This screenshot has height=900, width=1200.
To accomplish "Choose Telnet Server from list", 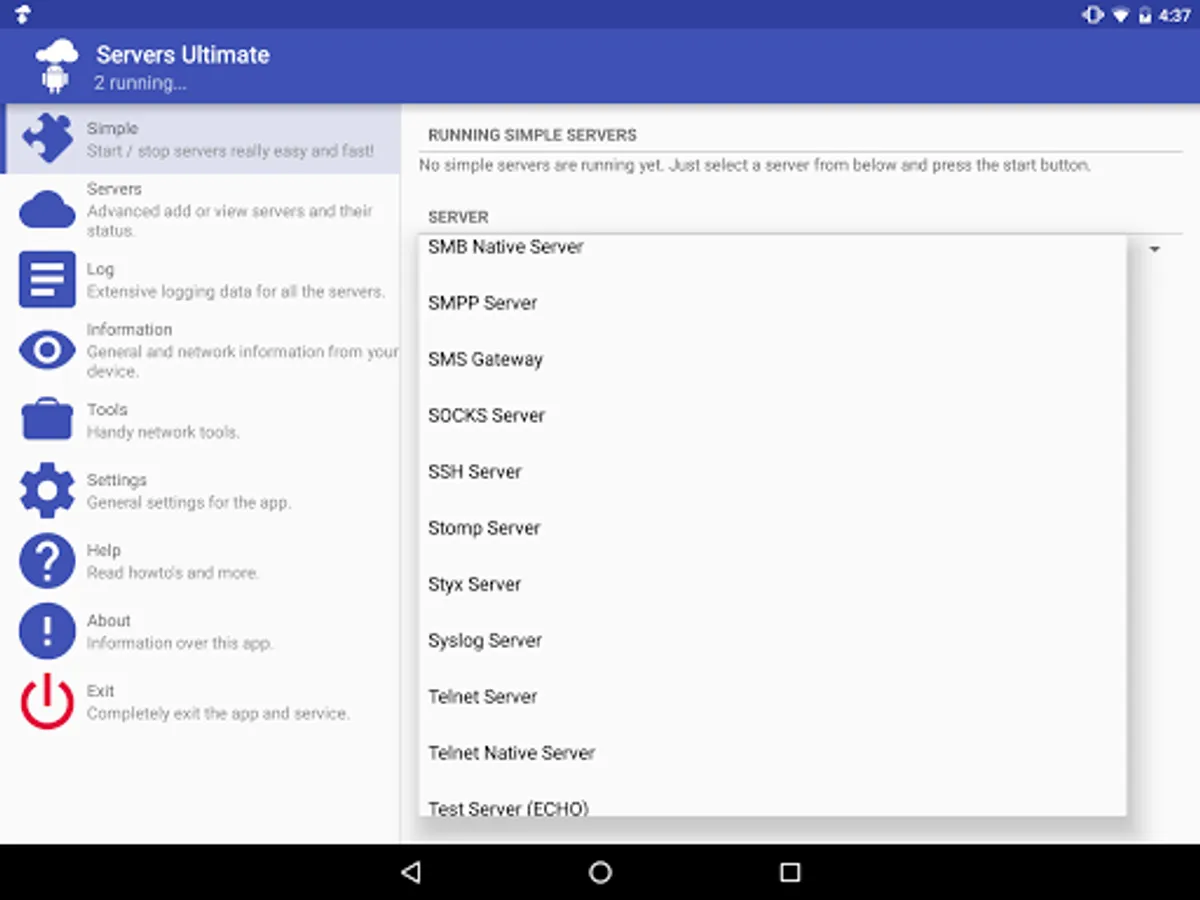I will (772, 696).
